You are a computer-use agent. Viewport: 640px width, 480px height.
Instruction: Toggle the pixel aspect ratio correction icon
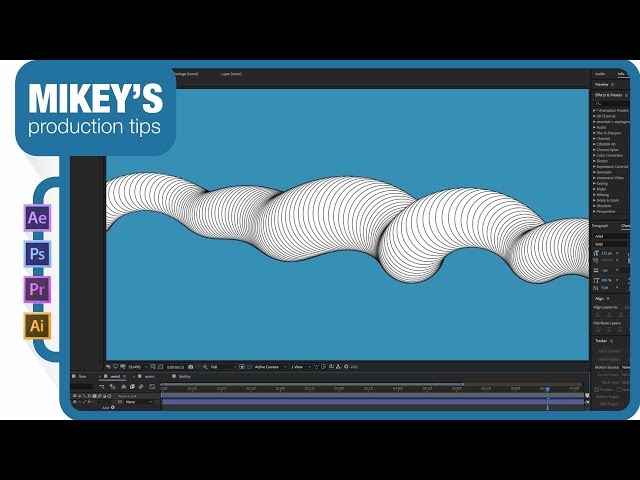click(x=317, y=367)
